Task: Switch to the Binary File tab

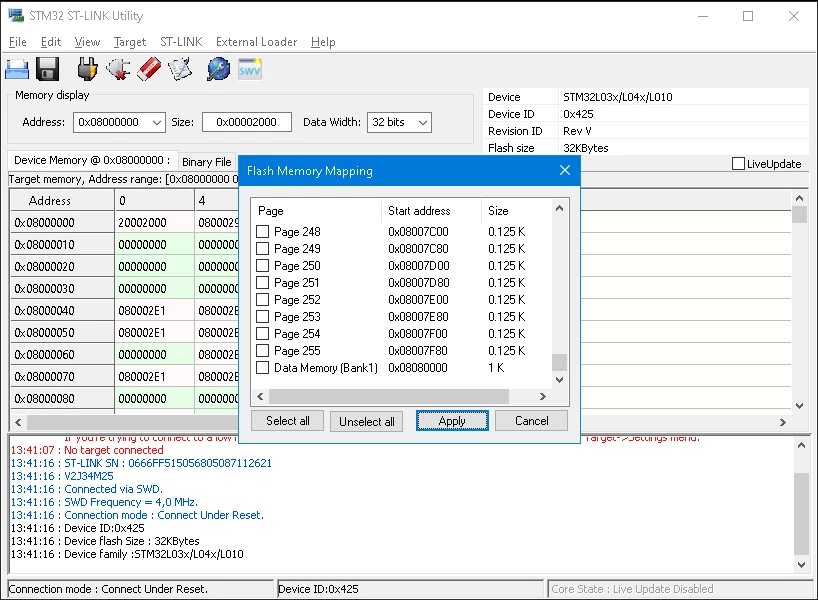Action: tap(207, 162)
